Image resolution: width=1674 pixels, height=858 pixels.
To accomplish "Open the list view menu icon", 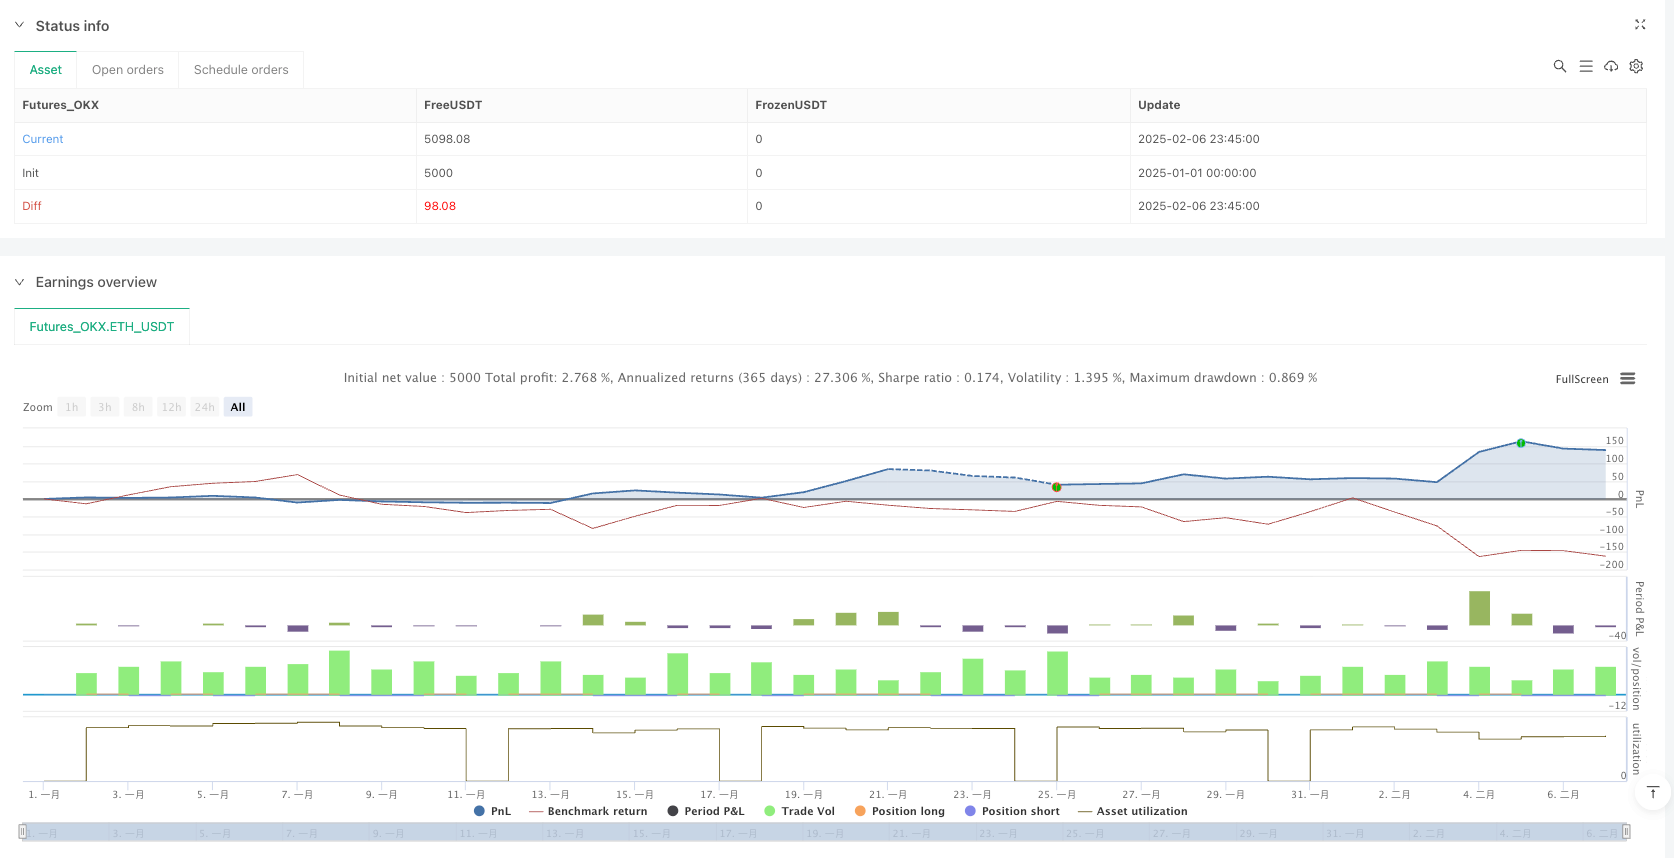I will (1585, 66).
